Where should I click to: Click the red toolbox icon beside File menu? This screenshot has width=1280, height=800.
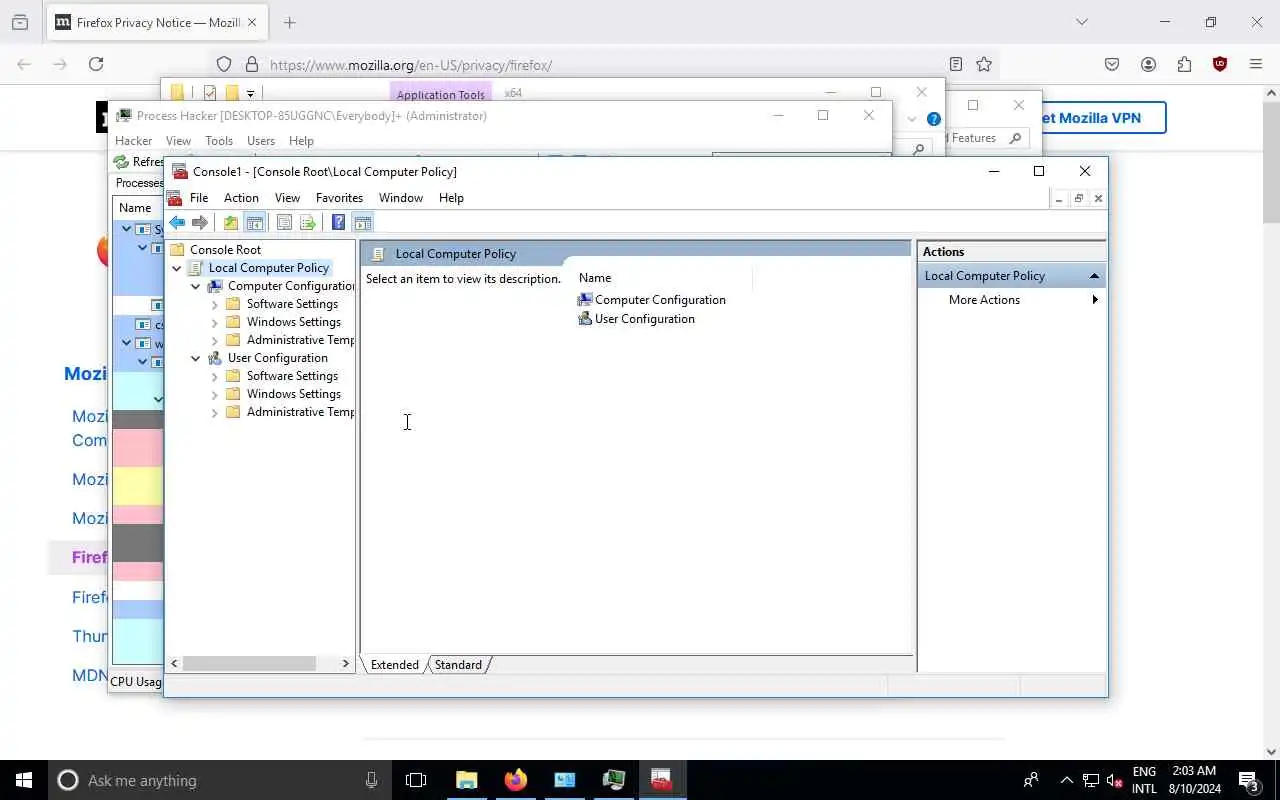(x=175, y=198)
